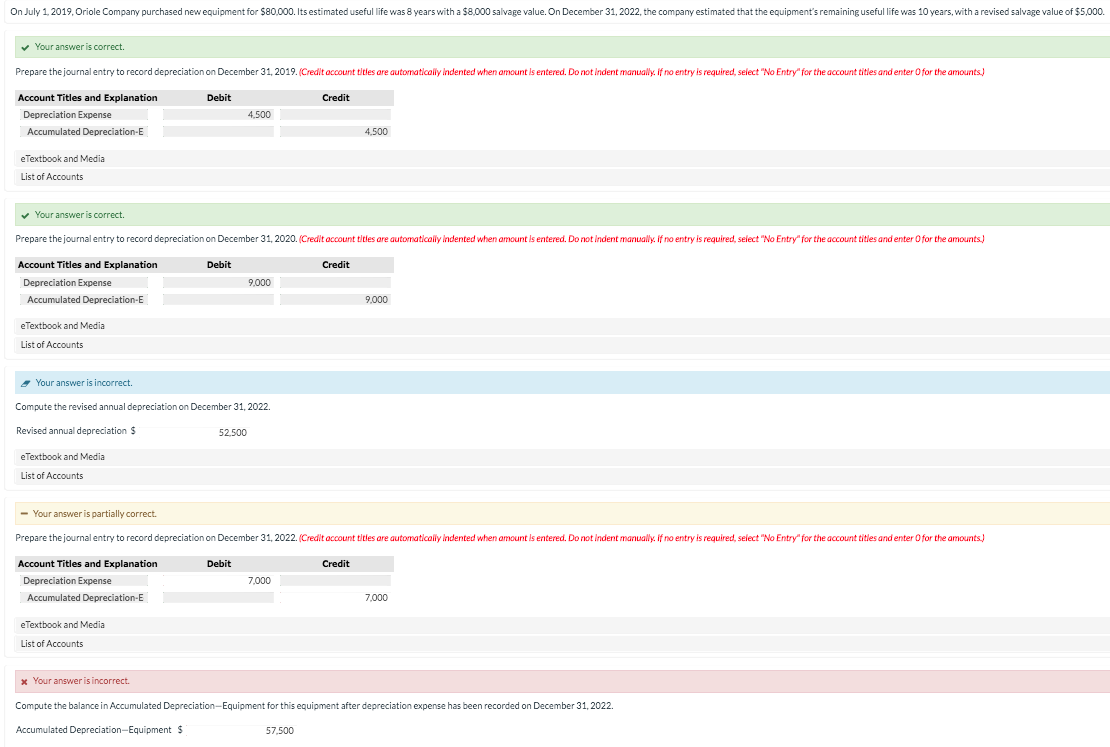Viewport: 1110px width, 747px height.
Task: Click the 2020 debit field showing 9,000
Action: point(218,283)
